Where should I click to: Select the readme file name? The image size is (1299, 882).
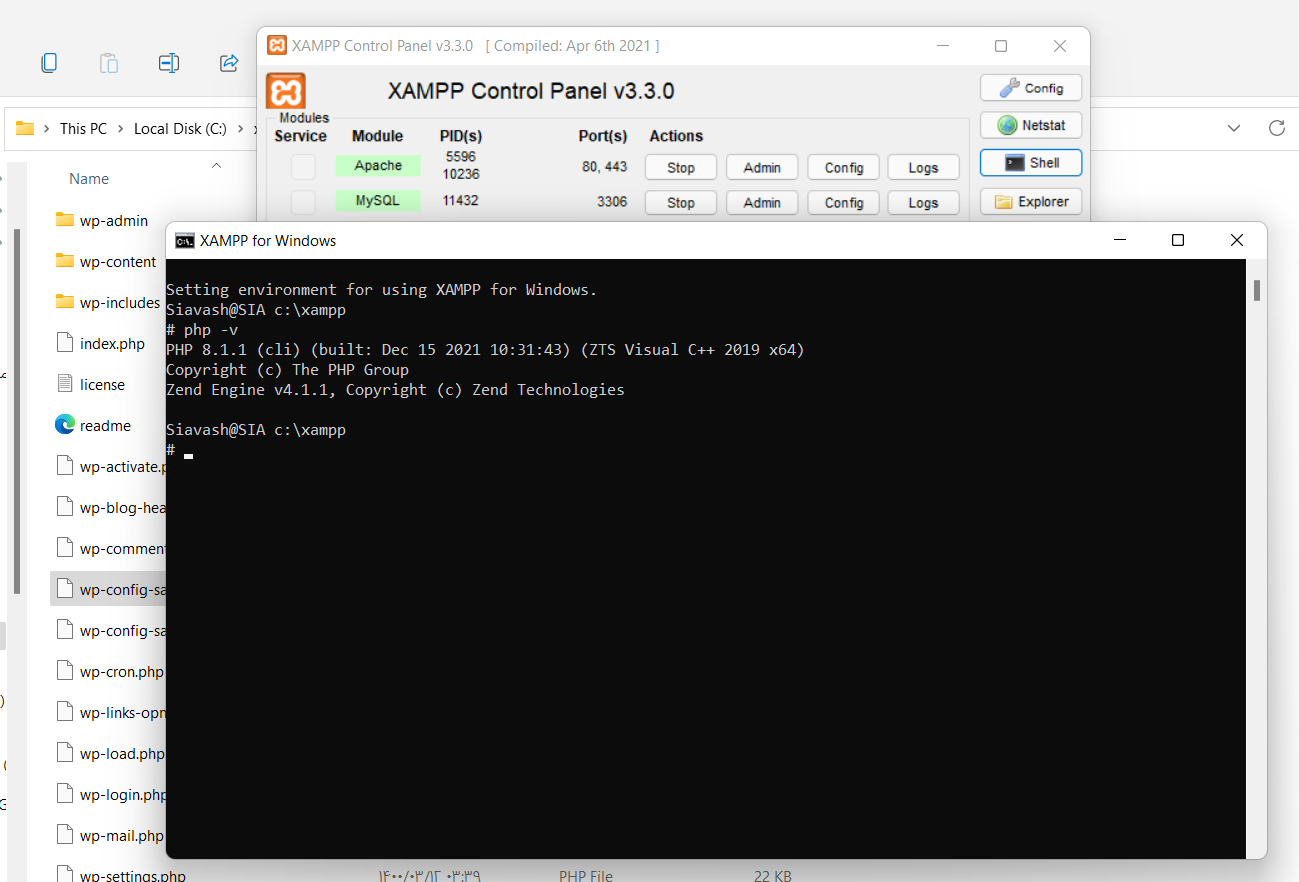105,425
